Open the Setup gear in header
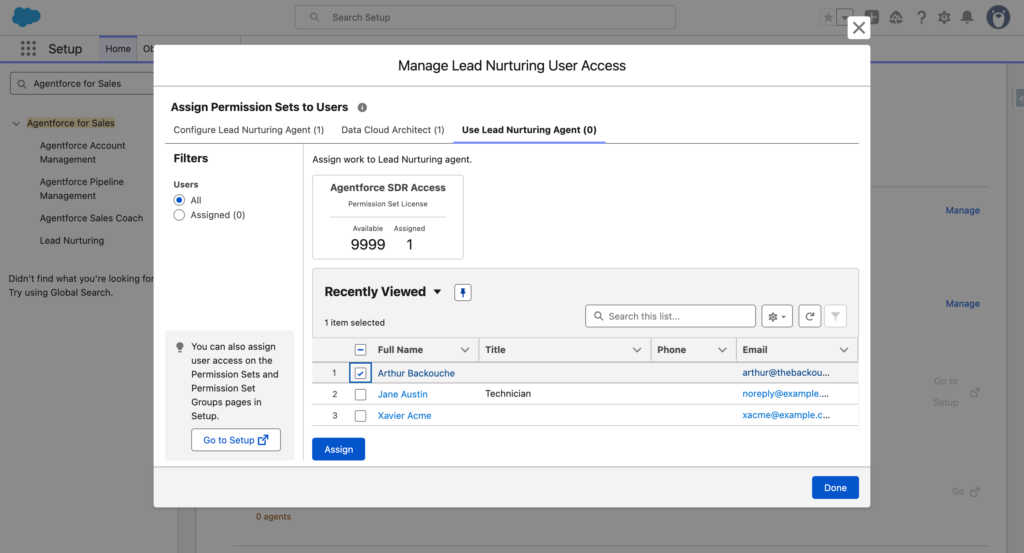Image resolution: width=1024 pixels, height=553 pixels. (x=943, y=17)
